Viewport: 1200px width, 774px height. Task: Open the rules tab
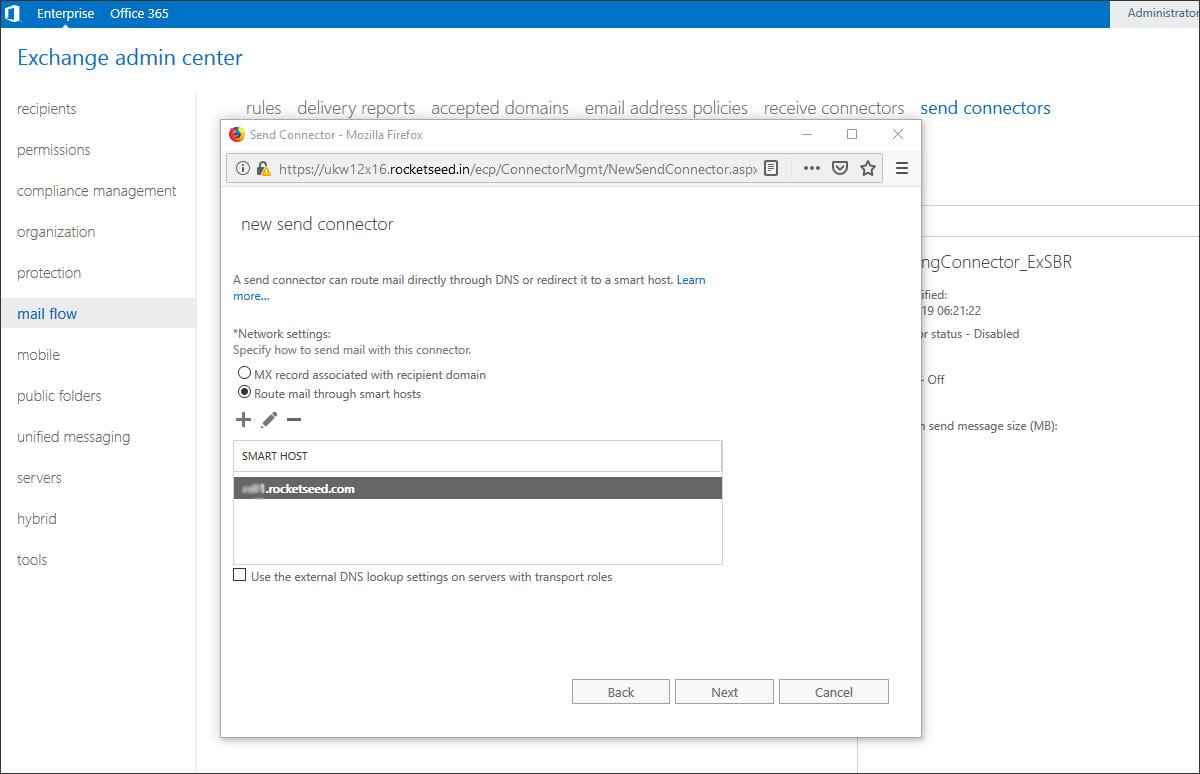pos(264,108)
